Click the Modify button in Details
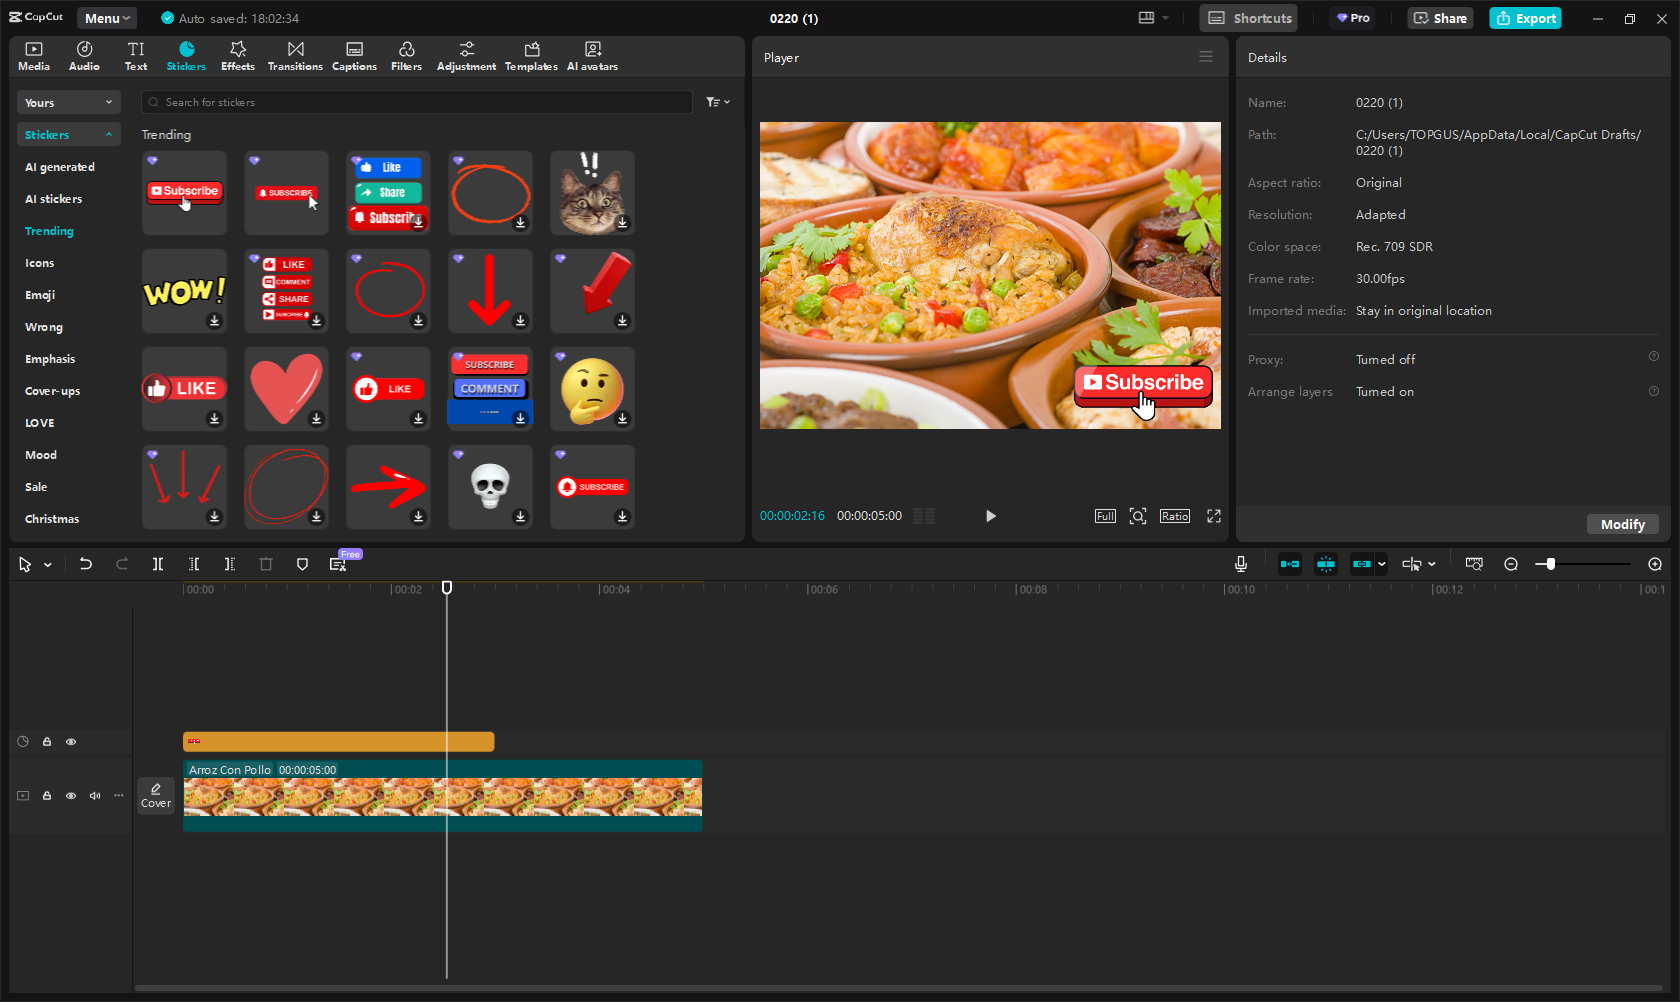The image size is (1680, 1002). click(1622, 524)
